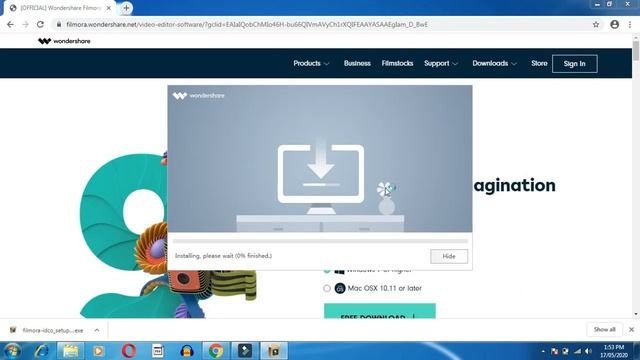This screenshot has height=360, width=640.
Task: Click the browser forward arrow
Action: pos(25,24)
